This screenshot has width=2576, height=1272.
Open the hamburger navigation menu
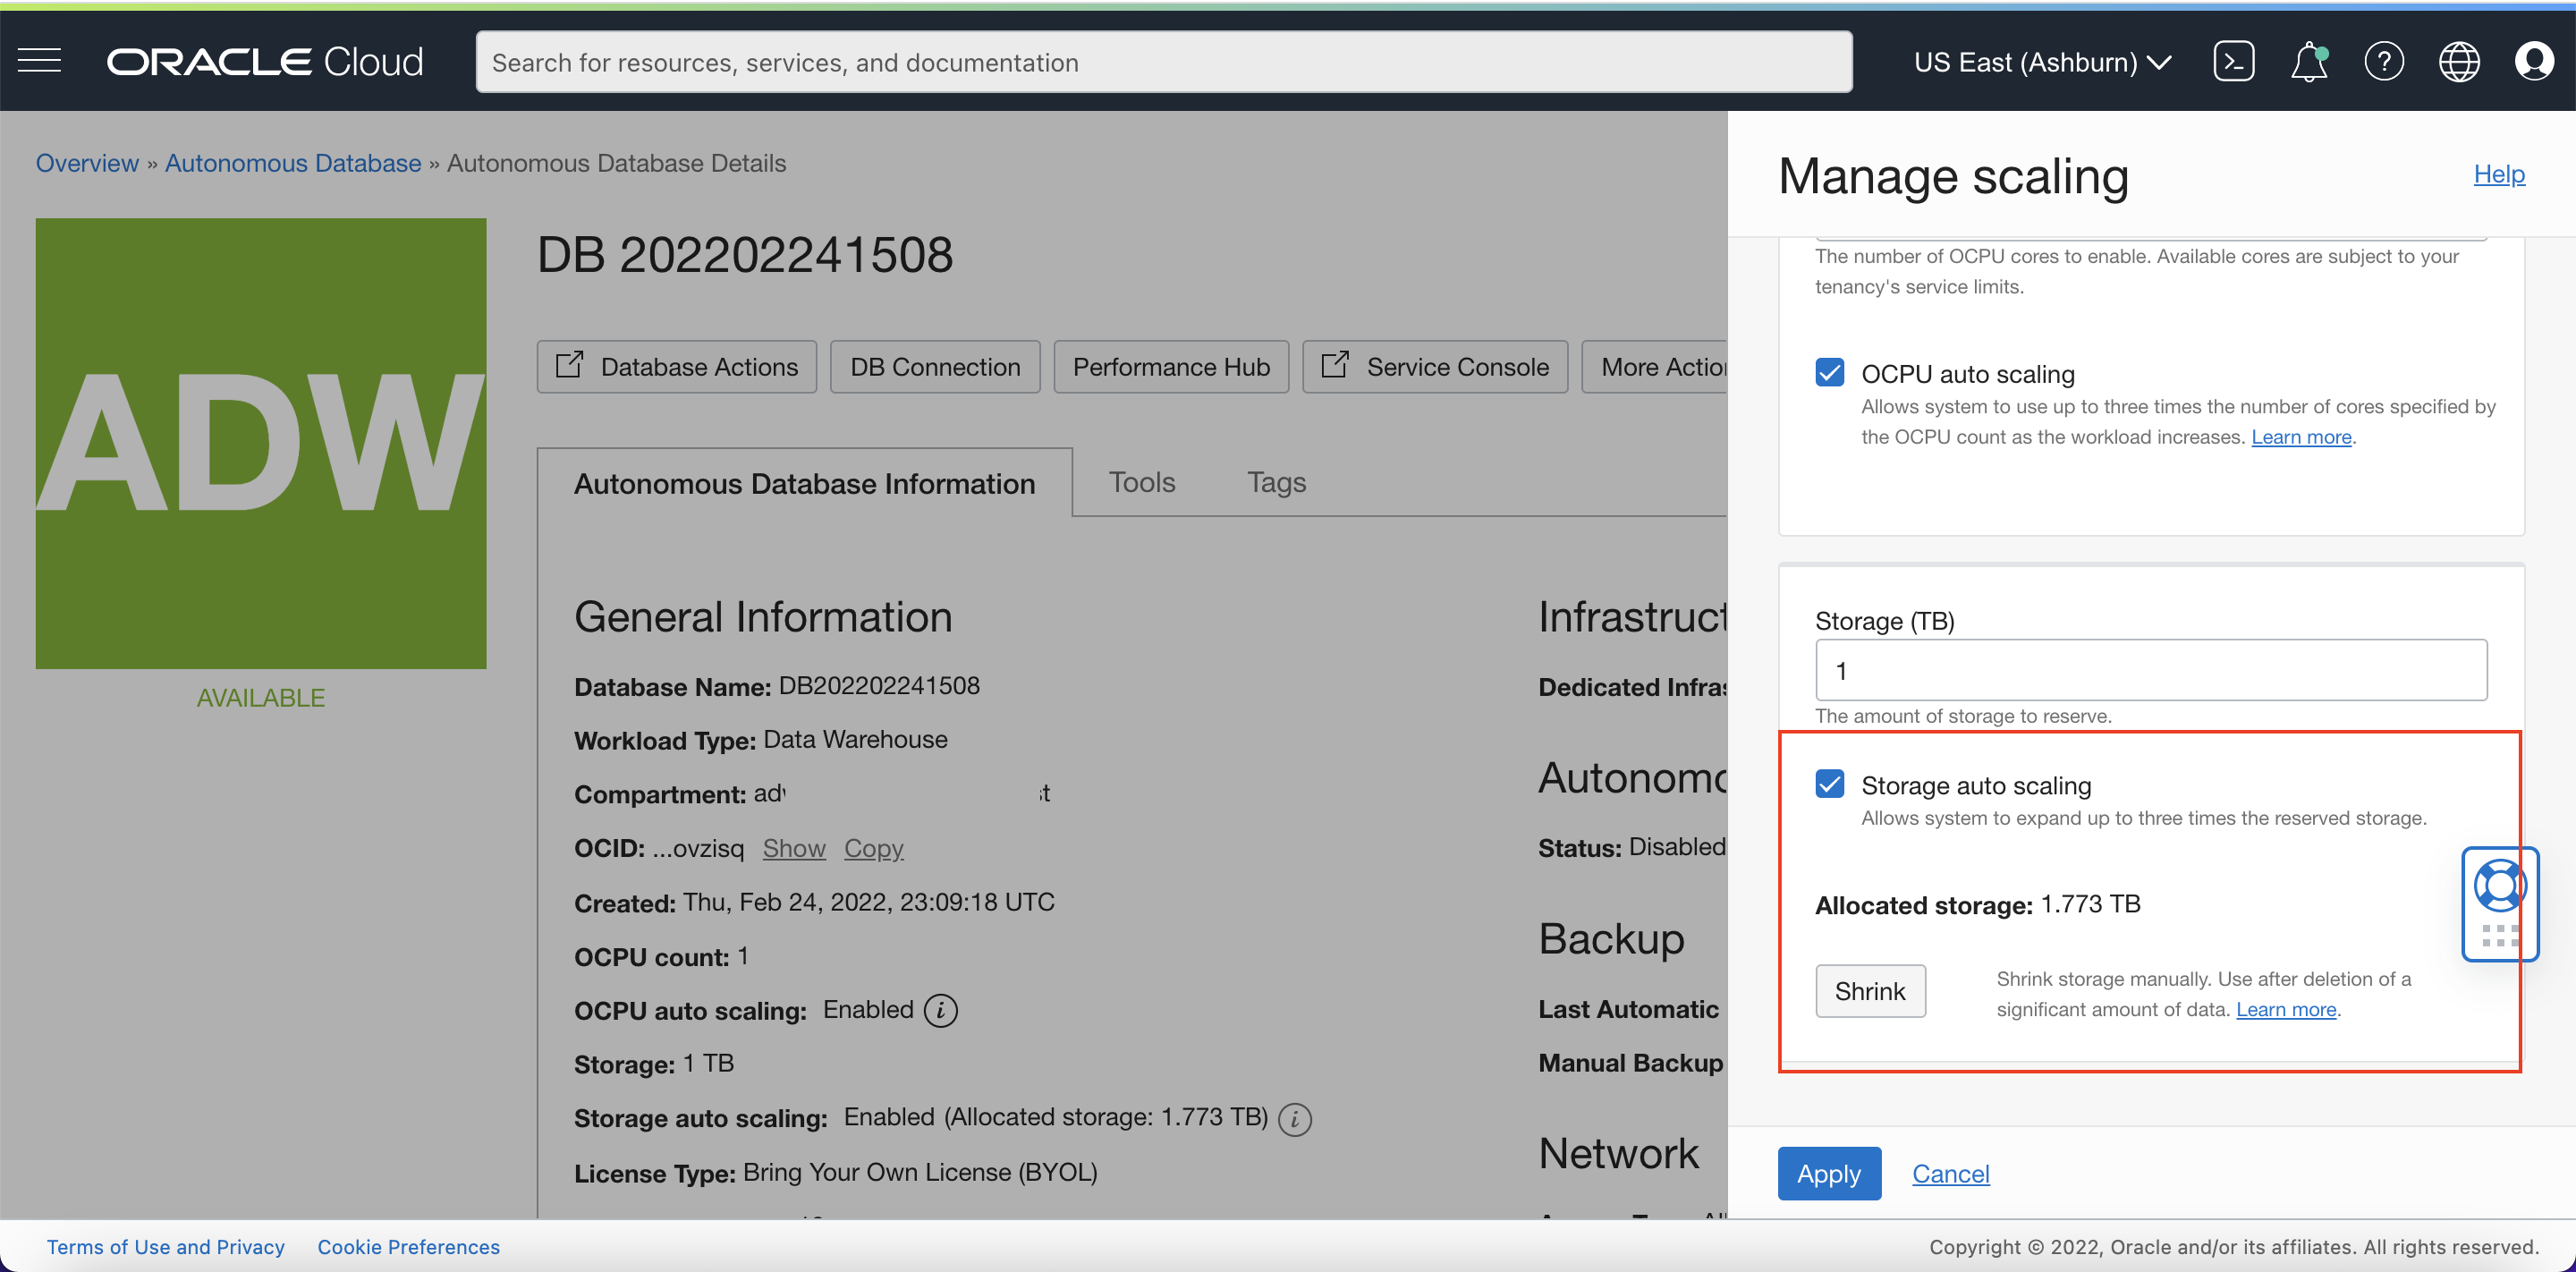tap(40, 61)
